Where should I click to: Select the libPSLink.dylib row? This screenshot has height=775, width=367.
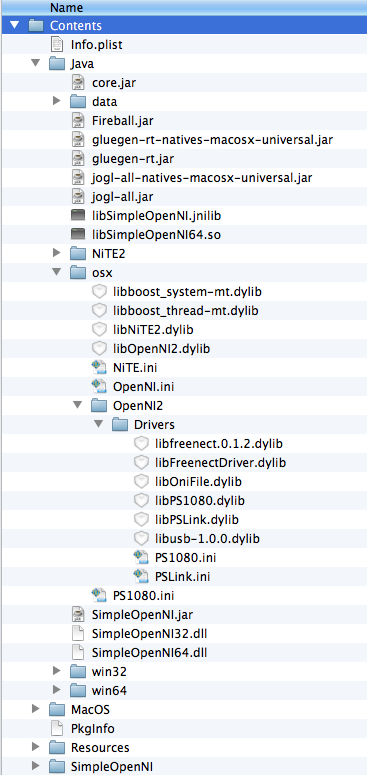[183, 519]
